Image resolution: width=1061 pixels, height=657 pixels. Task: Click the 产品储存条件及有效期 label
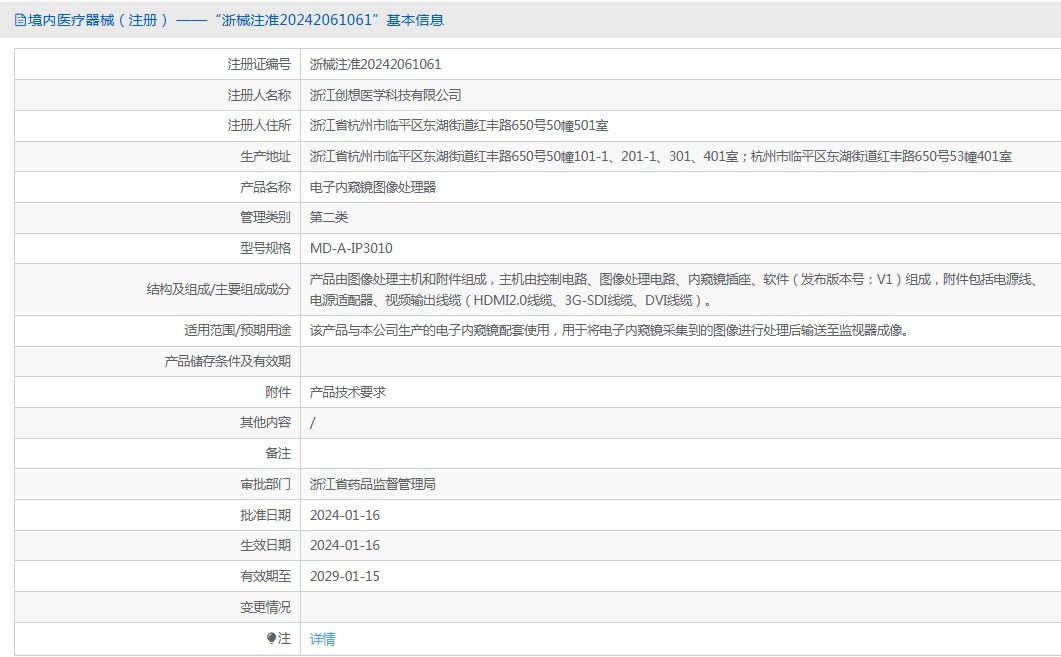(x=227, y=361)
